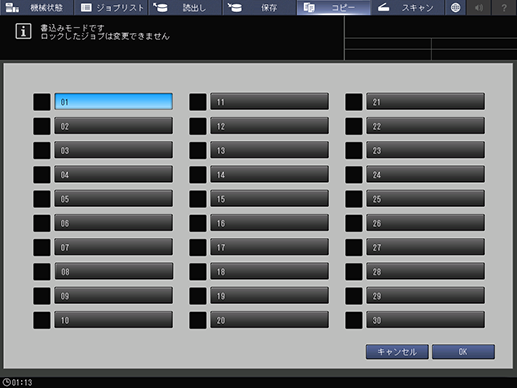The height and width of the screenshot is (388, 517).
Task: Toggle the lock box beside slot 21
Action: pos(354,102)
